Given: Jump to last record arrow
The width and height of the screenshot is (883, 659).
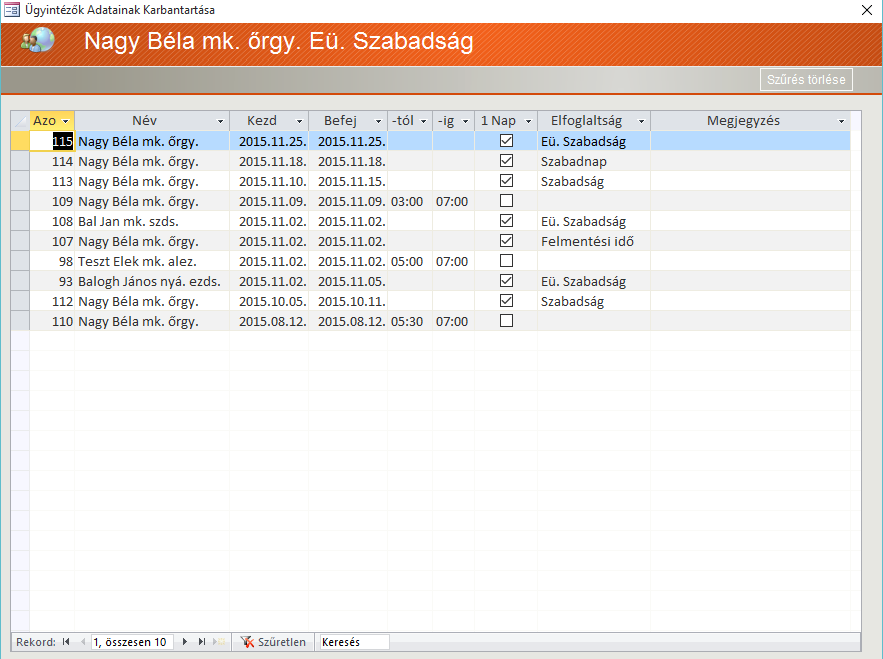Looking at the screenshot, I should [x=202, y=642].
